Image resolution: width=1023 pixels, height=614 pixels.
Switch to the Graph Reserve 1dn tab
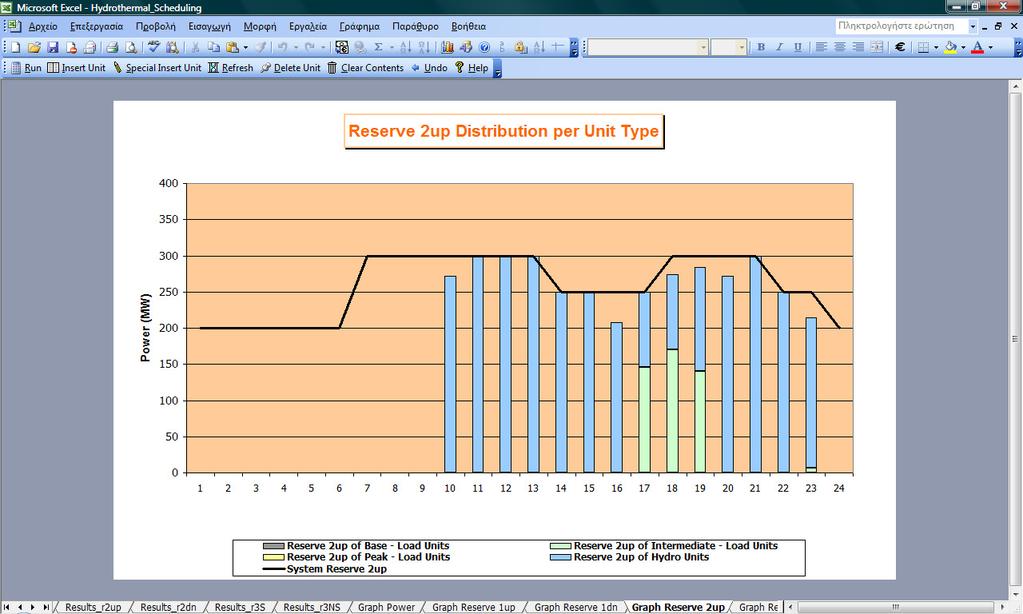click(x=575, y=607)
